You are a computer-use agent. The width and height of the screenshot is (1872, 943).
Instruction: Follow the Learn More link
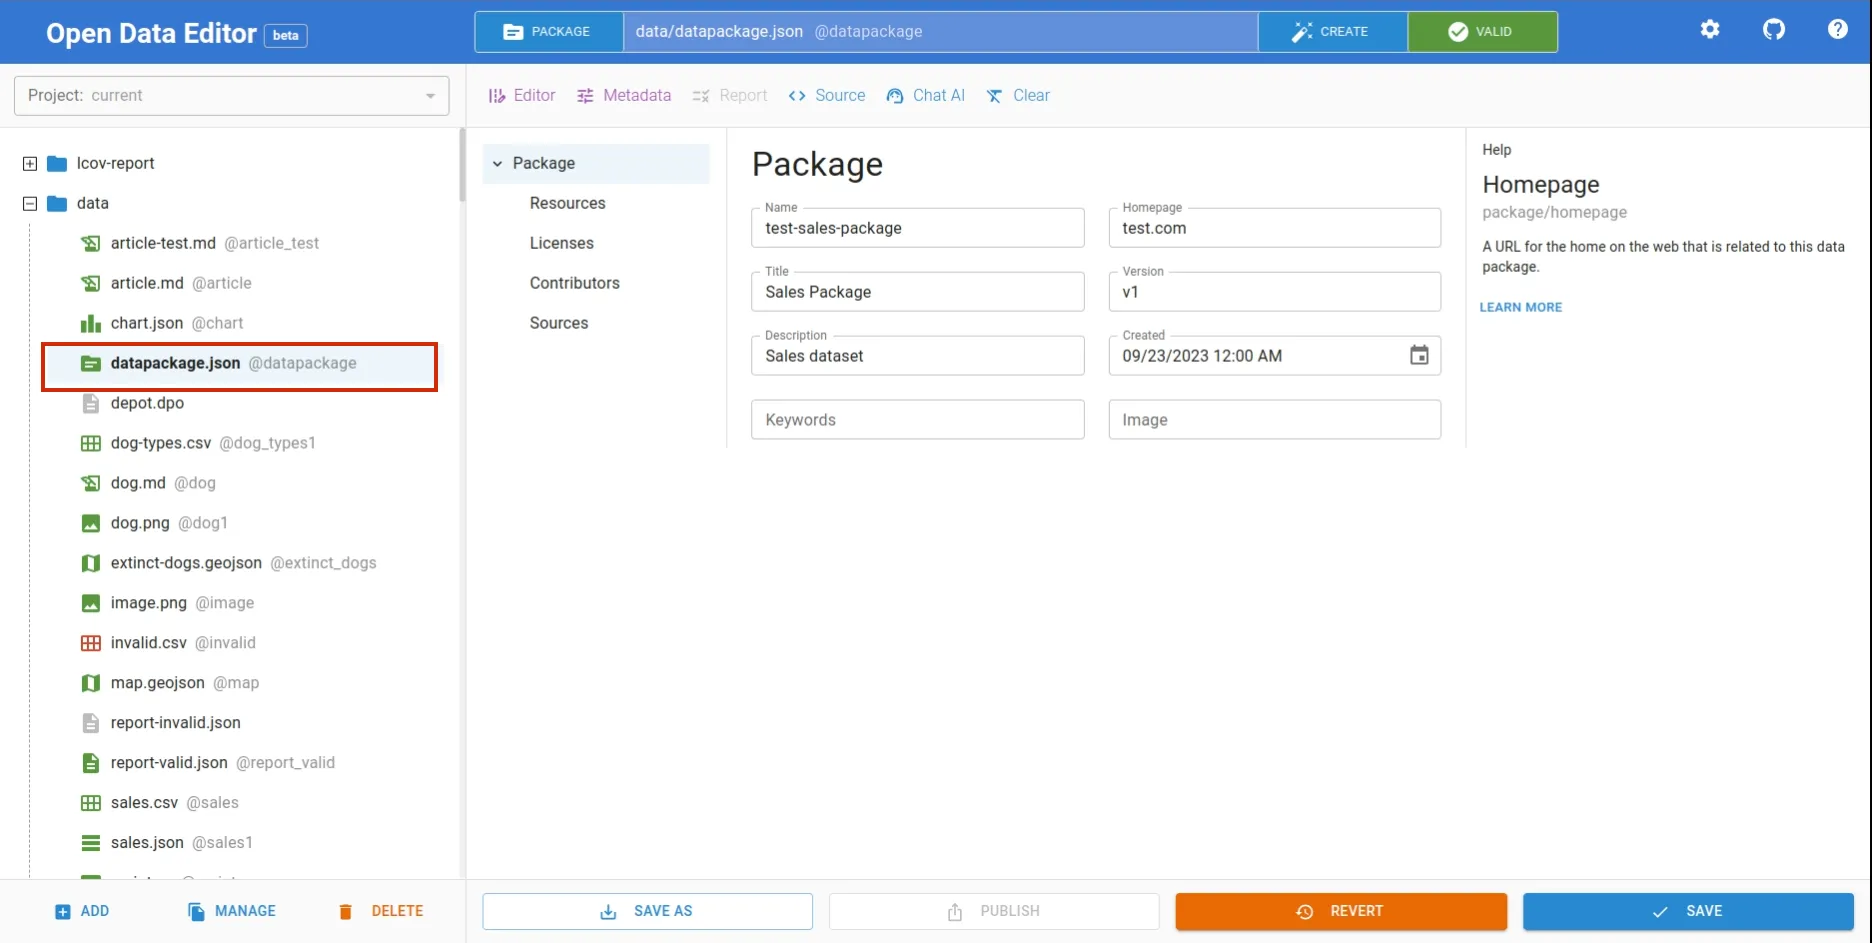[1520, 307]
